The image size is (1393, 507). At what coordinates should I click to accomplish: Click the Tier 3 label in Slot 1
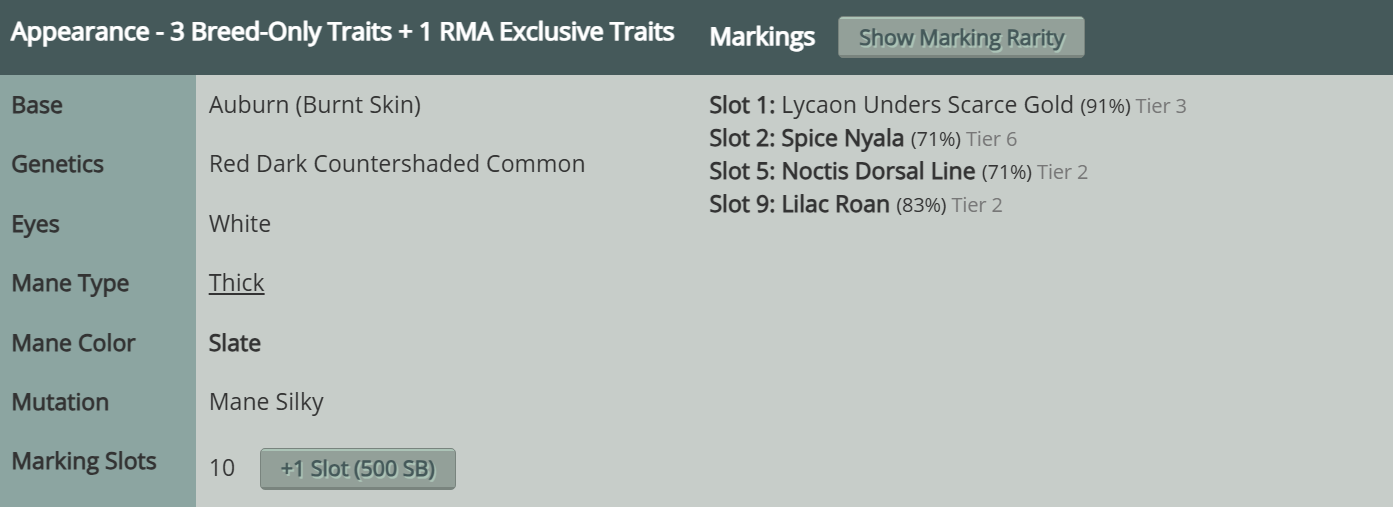pos(1161,106)
